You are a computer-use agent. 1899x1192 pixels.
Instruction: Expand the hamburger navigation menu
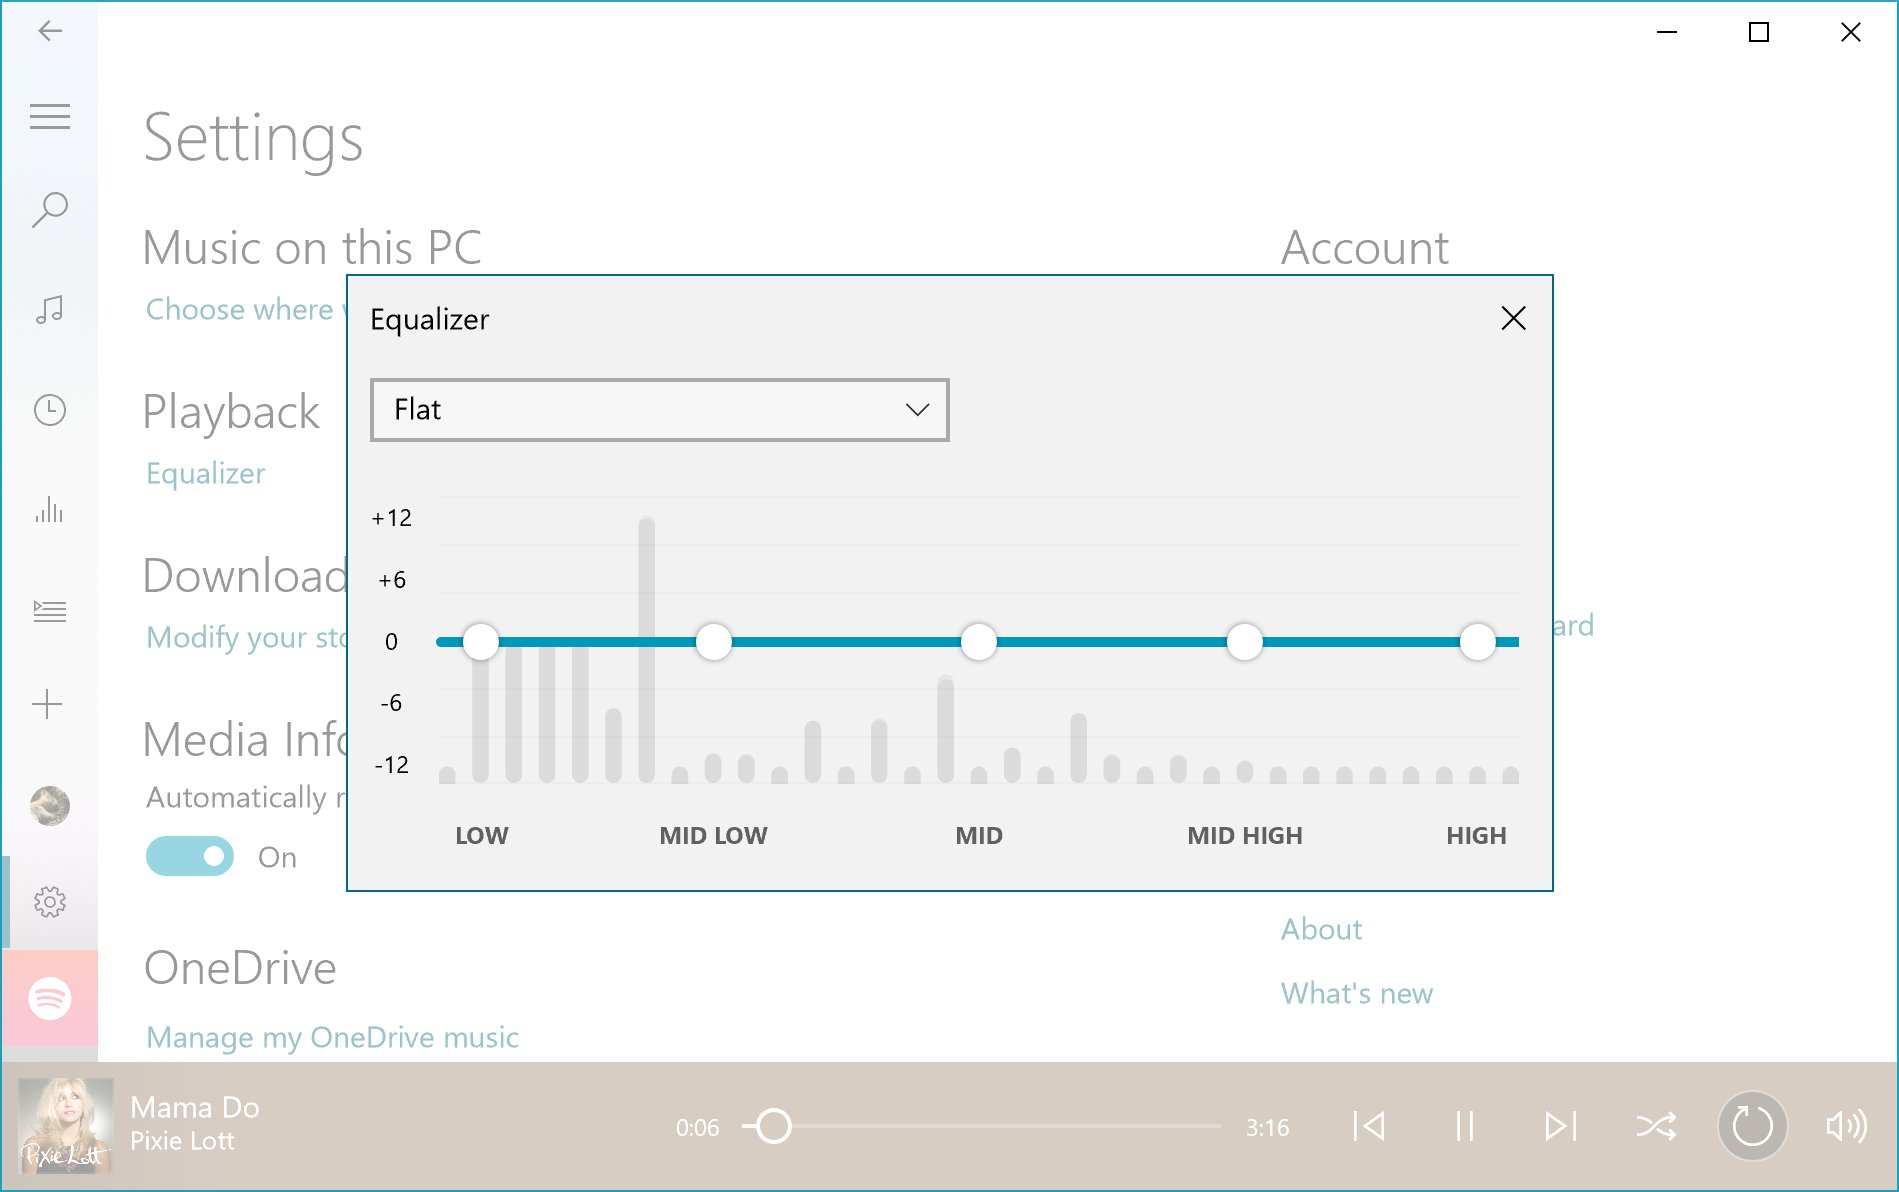click(x=50, y=117)
